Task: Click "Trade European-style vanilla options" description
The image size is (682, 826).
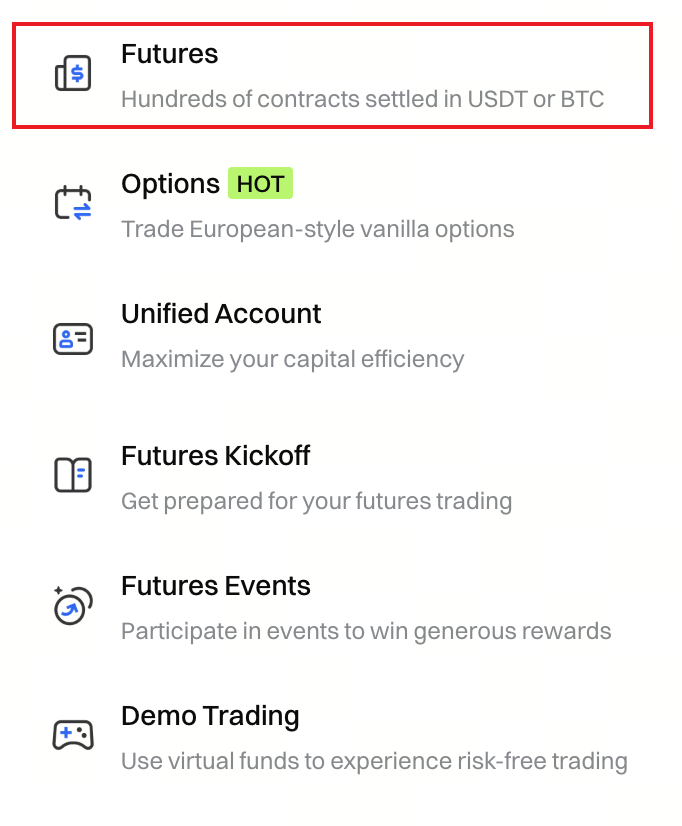Action: (x=317, y=230)
